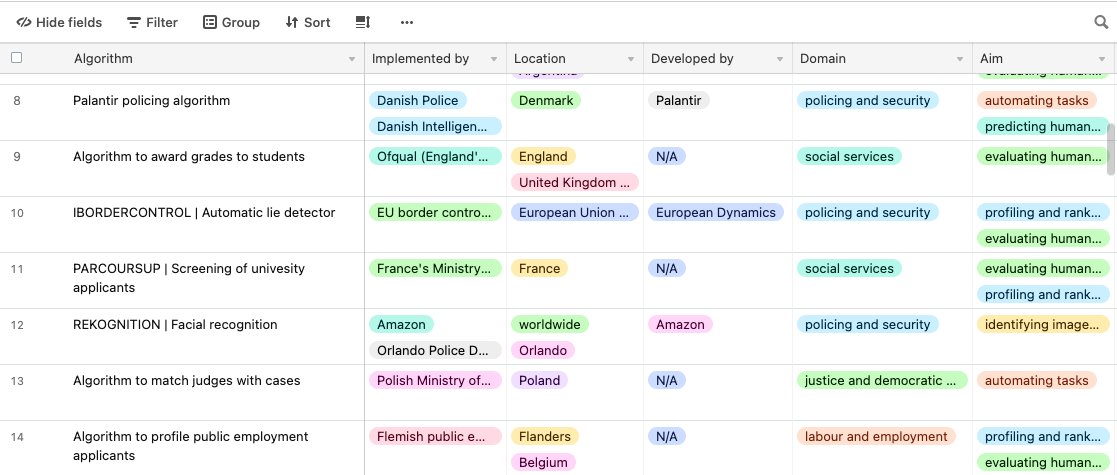This screenshot has height=475, width=1117.
Task: Select row number 8
Action: 16,100
